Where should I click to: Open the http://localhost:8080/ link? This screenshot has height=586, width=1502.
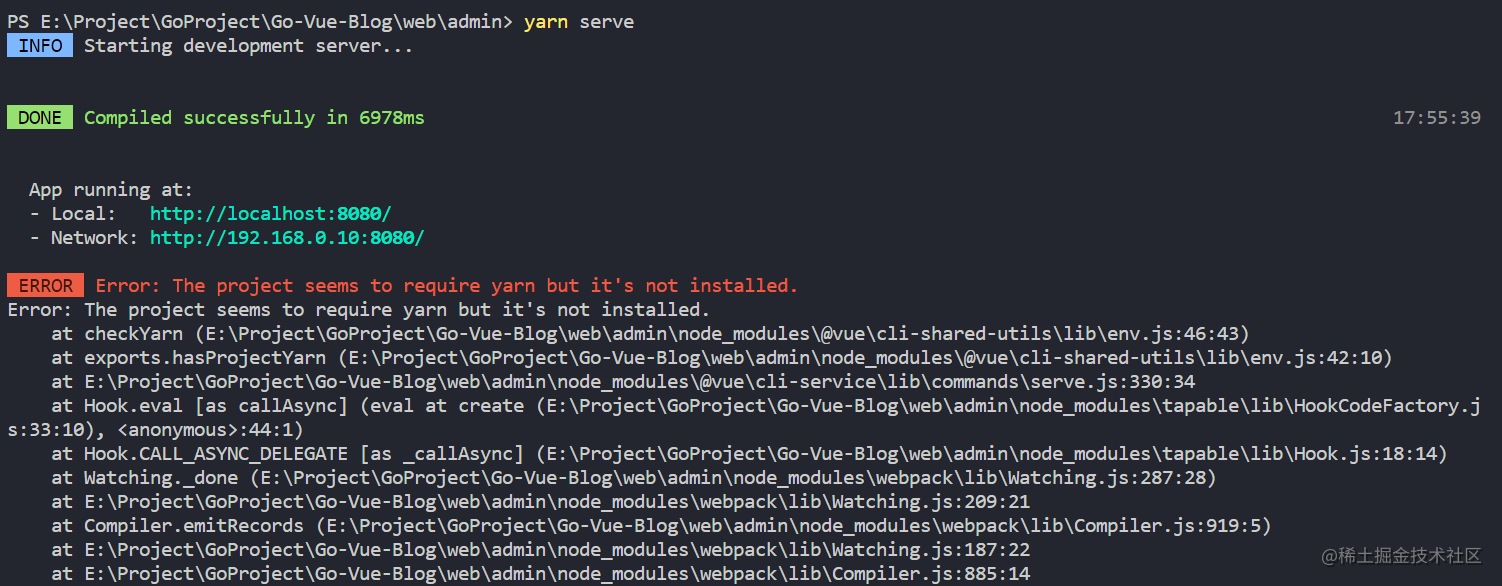pyautogui.click(x=270, y=213)
